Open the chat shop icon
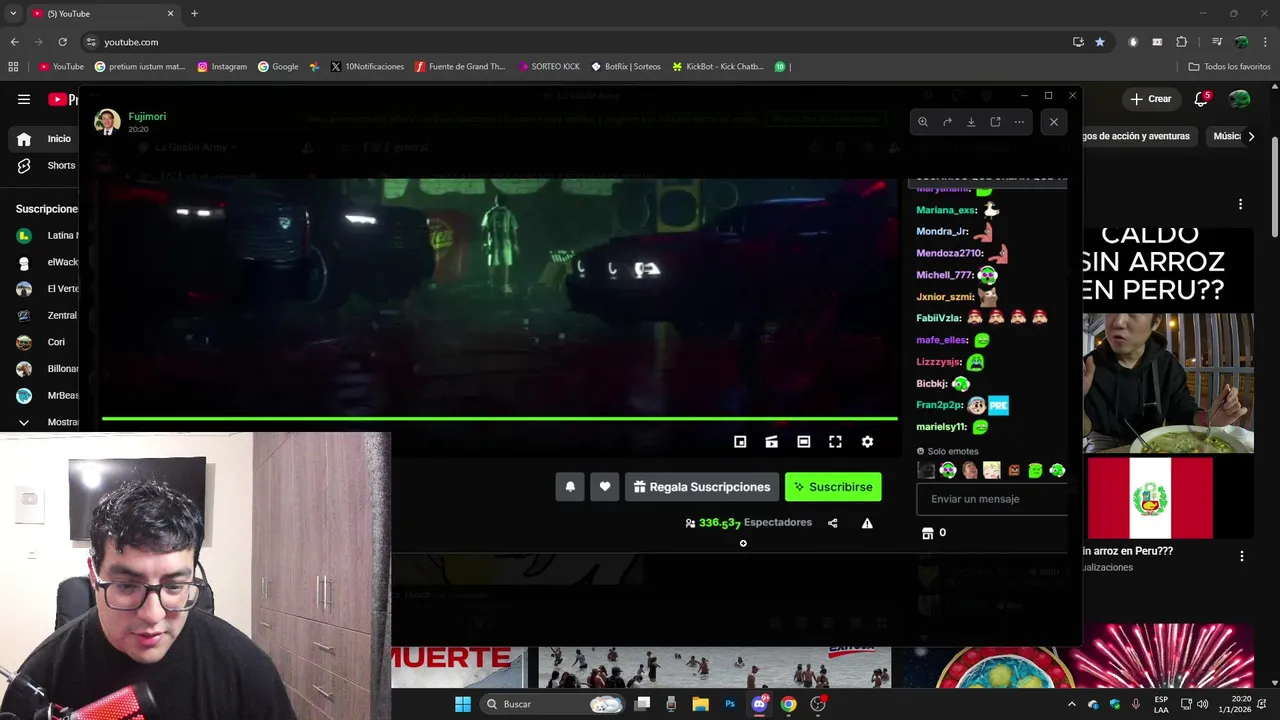Viewport: 1280px width, 720px height. pos(927,533)
